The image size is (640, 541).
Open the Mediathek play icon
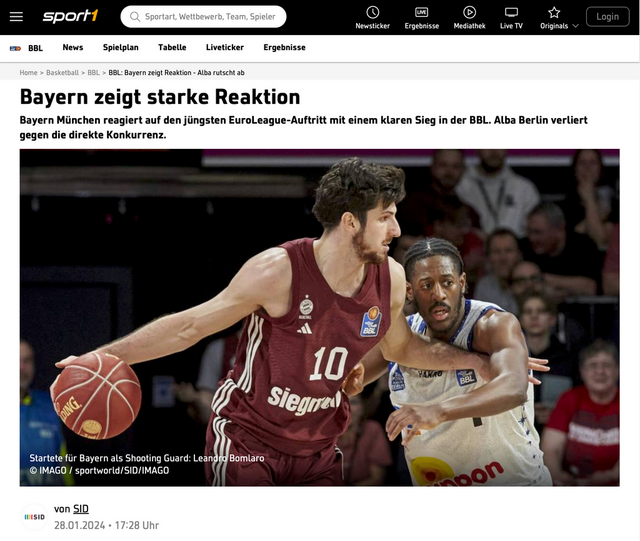tap(469, 12)
